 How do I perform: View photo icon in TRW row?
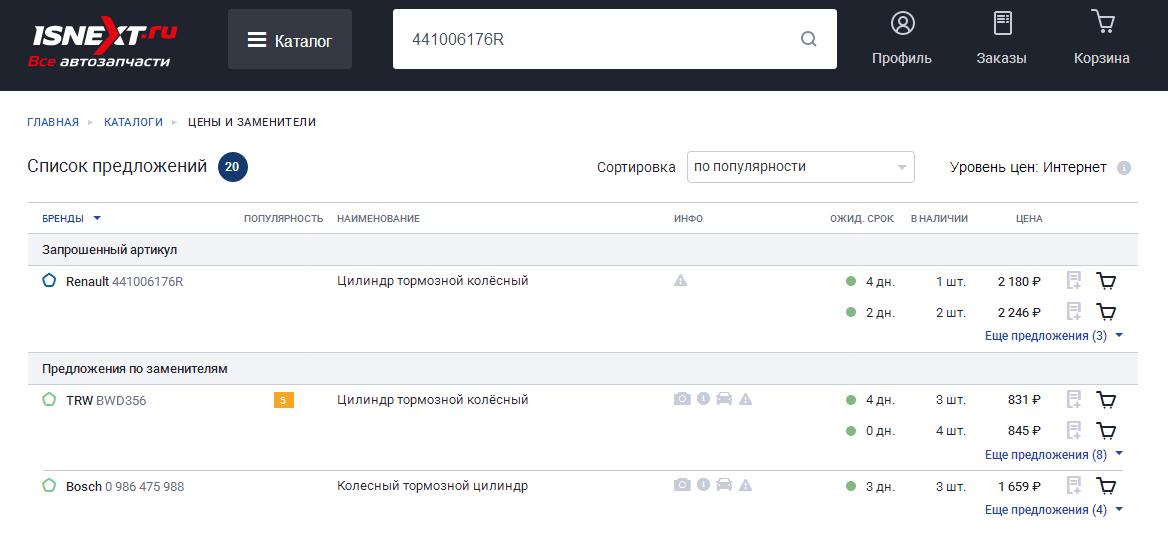682,399
